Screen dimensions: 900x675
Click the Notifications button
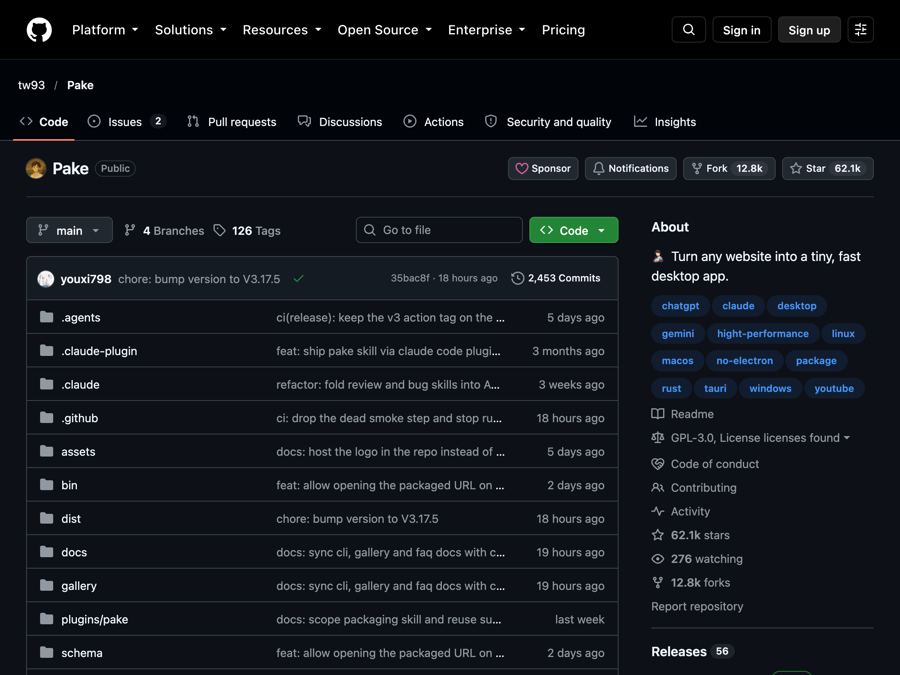630,168
